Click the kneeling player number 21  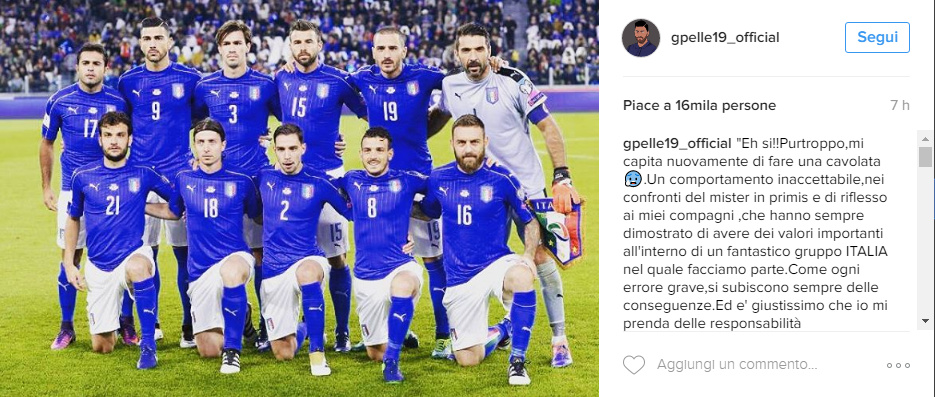click(x=113, y=232)
